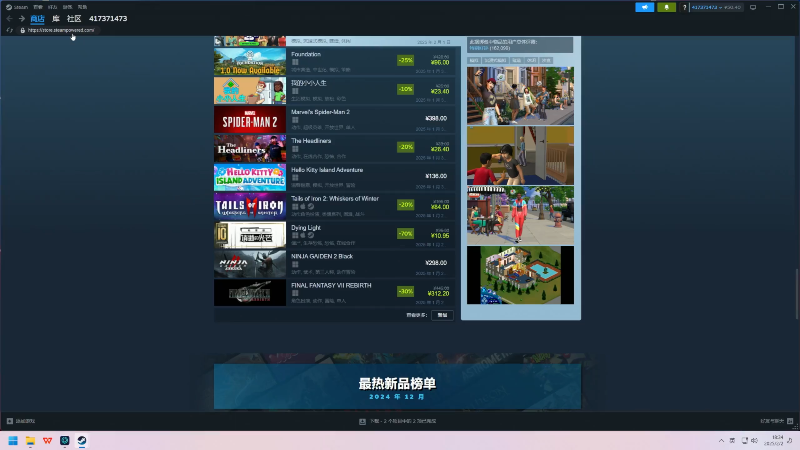Open Windows Start menu
The image size is (800, 450).
point(13,441)
